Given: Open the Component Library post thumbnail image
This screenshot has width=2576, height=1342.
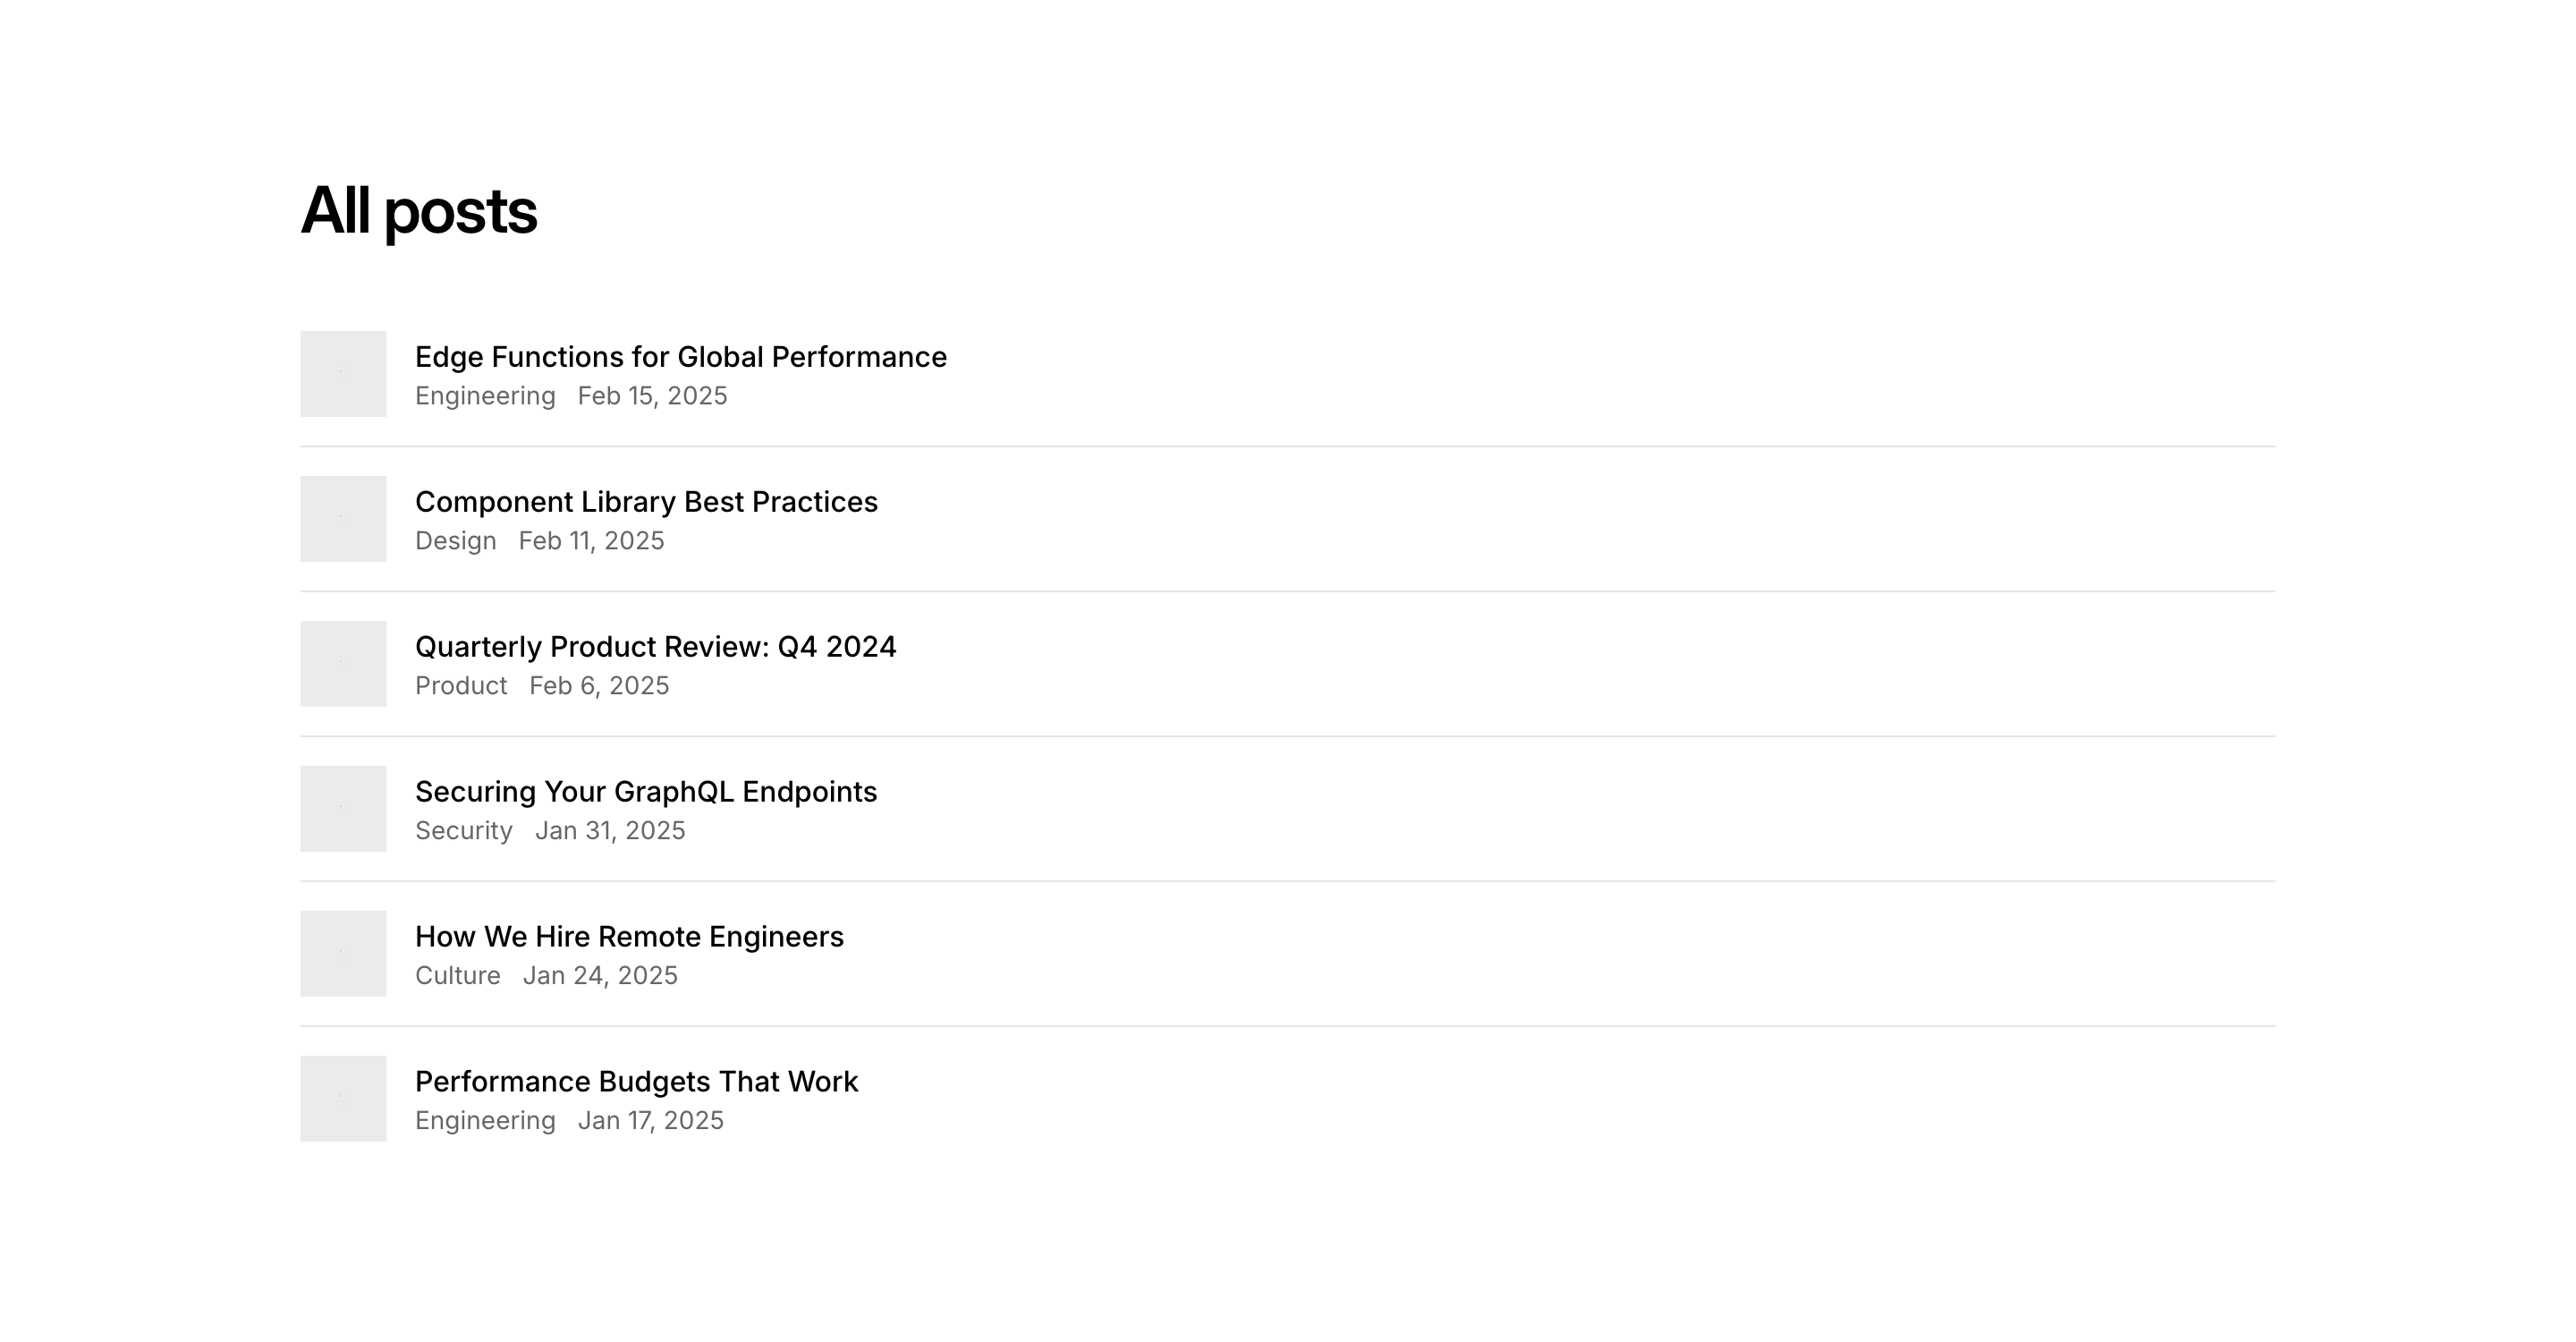Looking at the screenshot, I should pos(343,519).
